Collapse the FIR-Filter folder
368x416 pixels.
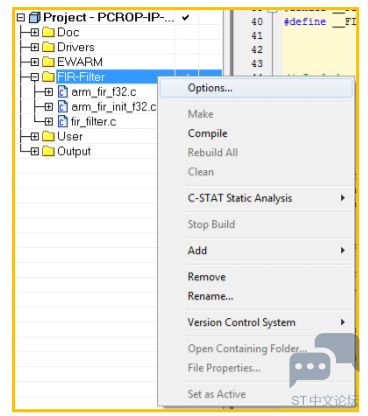(34, 77)
